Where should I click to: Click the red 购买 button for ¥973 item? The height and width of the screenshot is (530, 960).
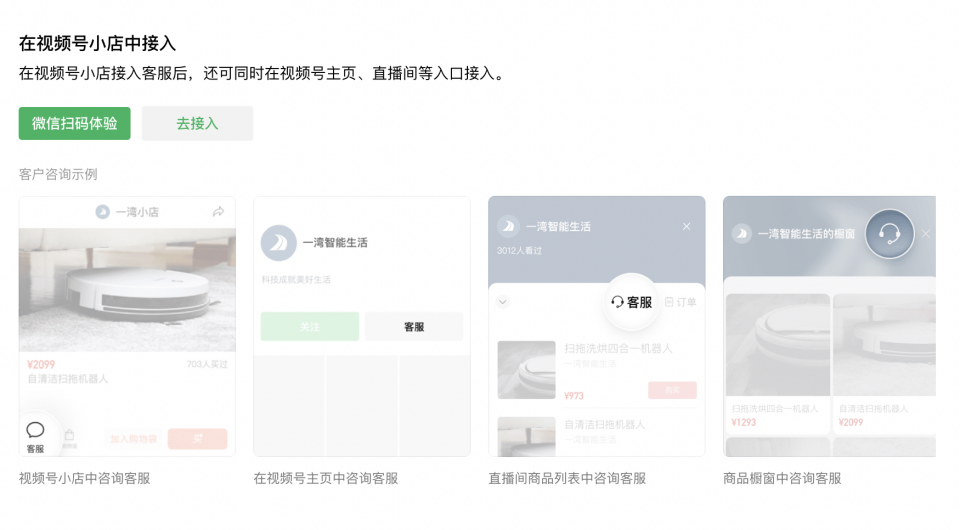click(672, 390)
